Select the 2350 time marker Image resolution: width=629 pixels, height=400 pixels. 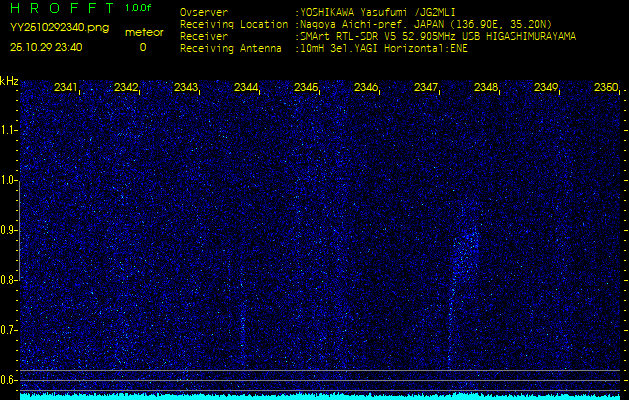[605, 88]
